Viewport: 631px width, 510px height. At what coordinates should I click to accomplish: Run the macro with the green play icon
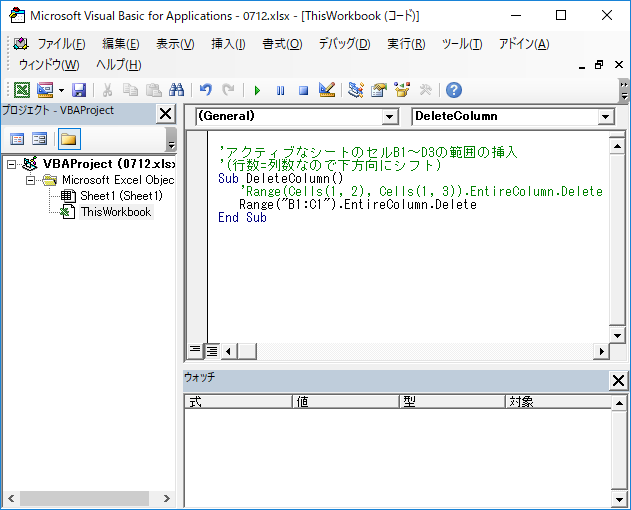click(x=258, y=90)
